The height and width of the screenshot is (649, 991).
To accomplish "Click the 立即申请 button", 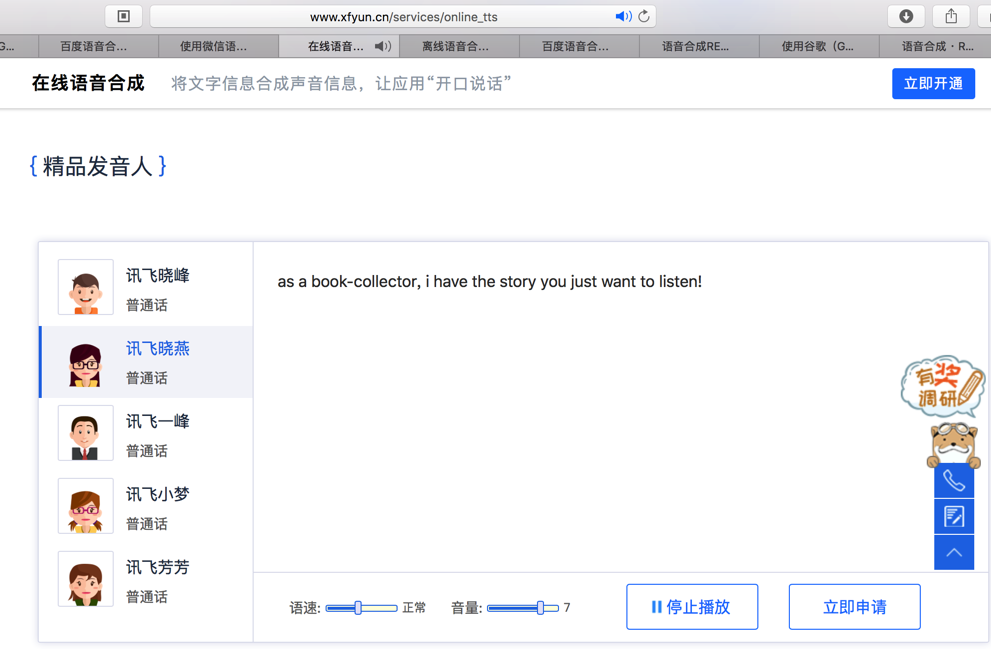I will (854, 607).
